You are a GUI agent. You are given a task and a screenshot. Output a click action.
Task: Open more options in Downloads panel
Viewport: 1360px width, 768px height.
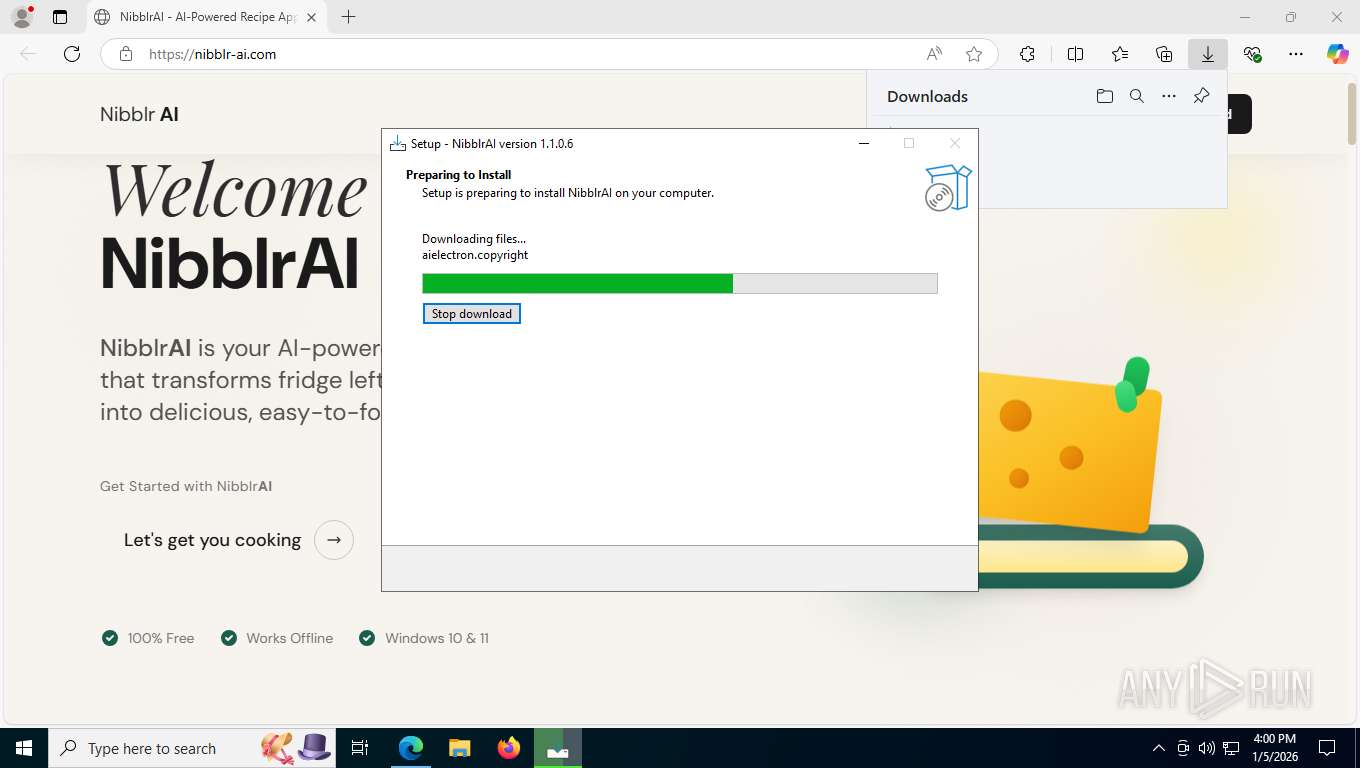point(1169,96)
